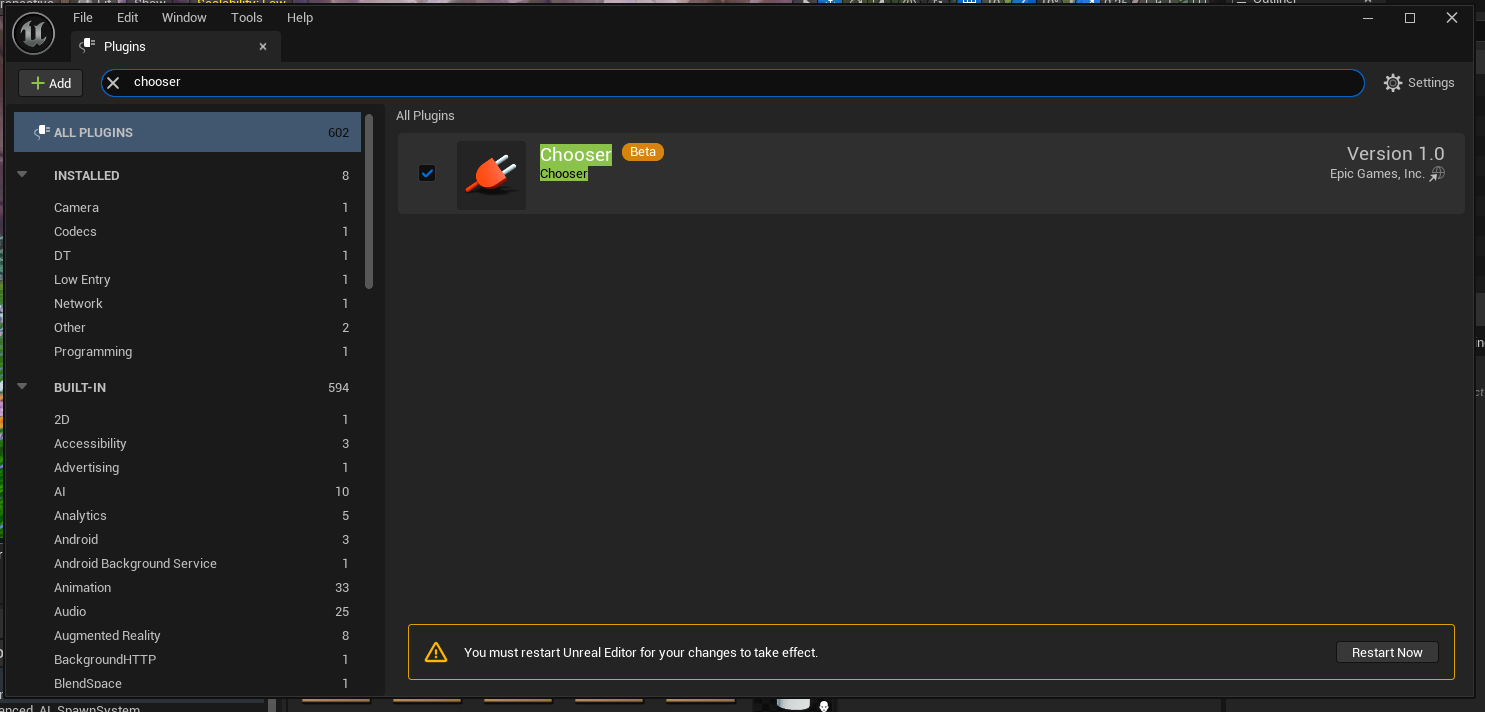This screenshot has width=1485, height=712.
Task: Close the Plugins tab
Action: (x=263, y=46)
